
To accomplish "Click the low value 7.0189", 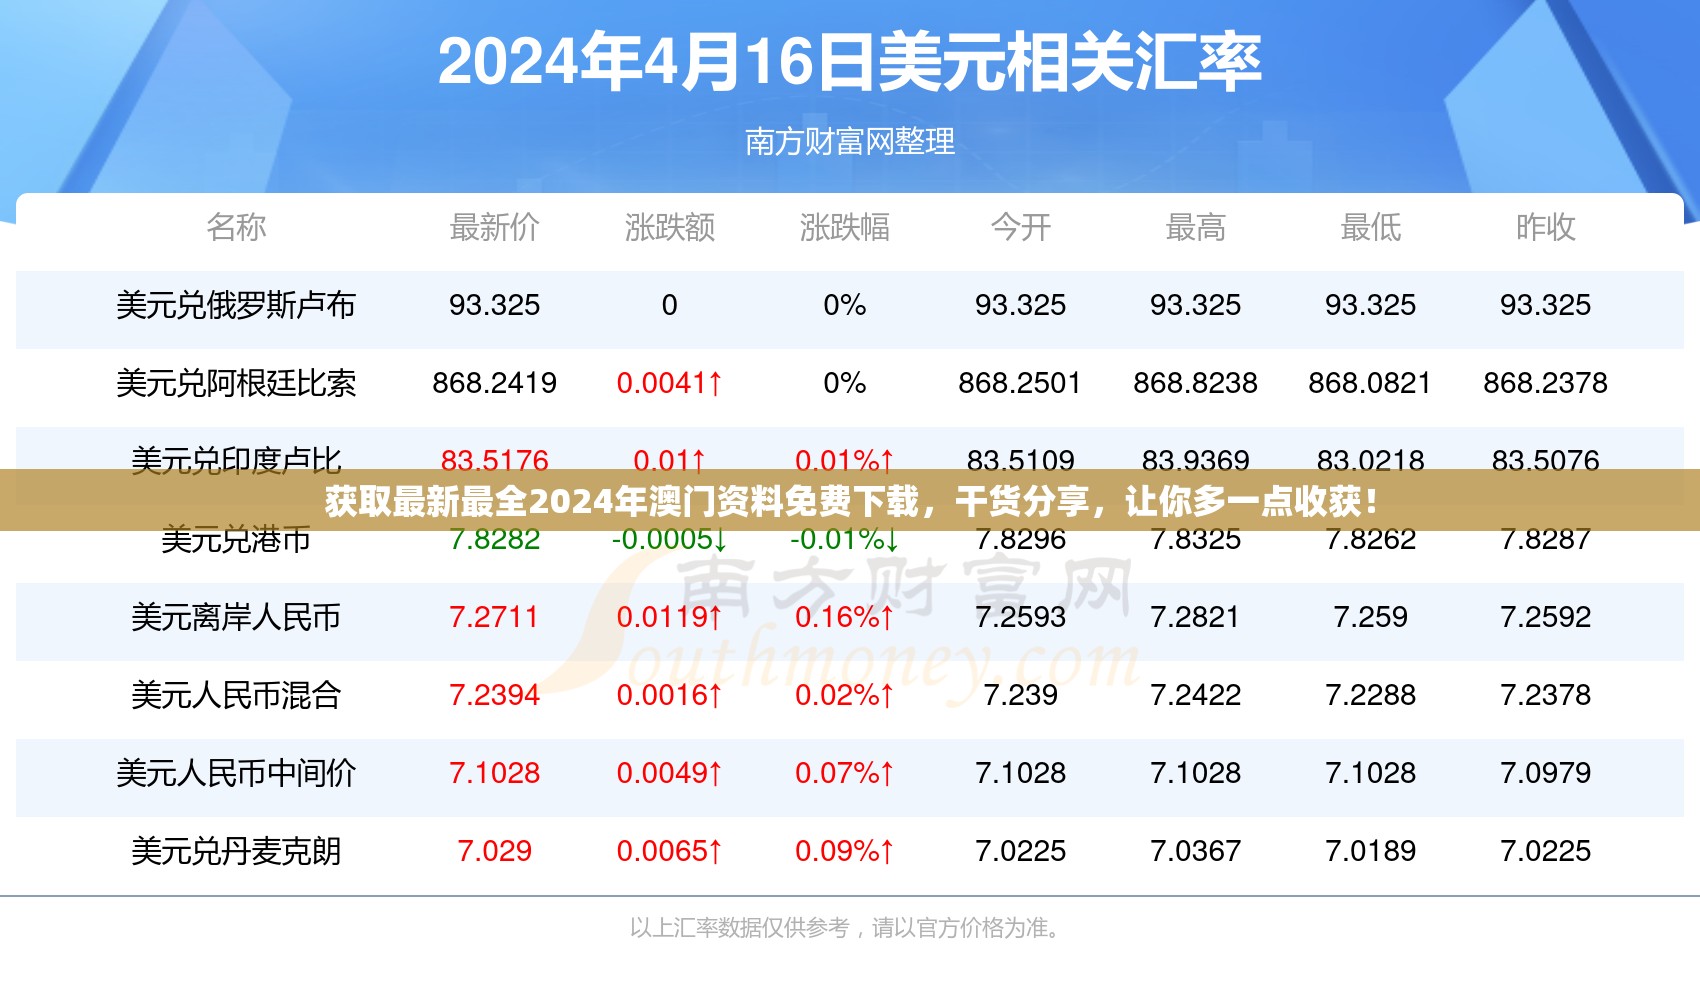I will (x=1370, y=851).
